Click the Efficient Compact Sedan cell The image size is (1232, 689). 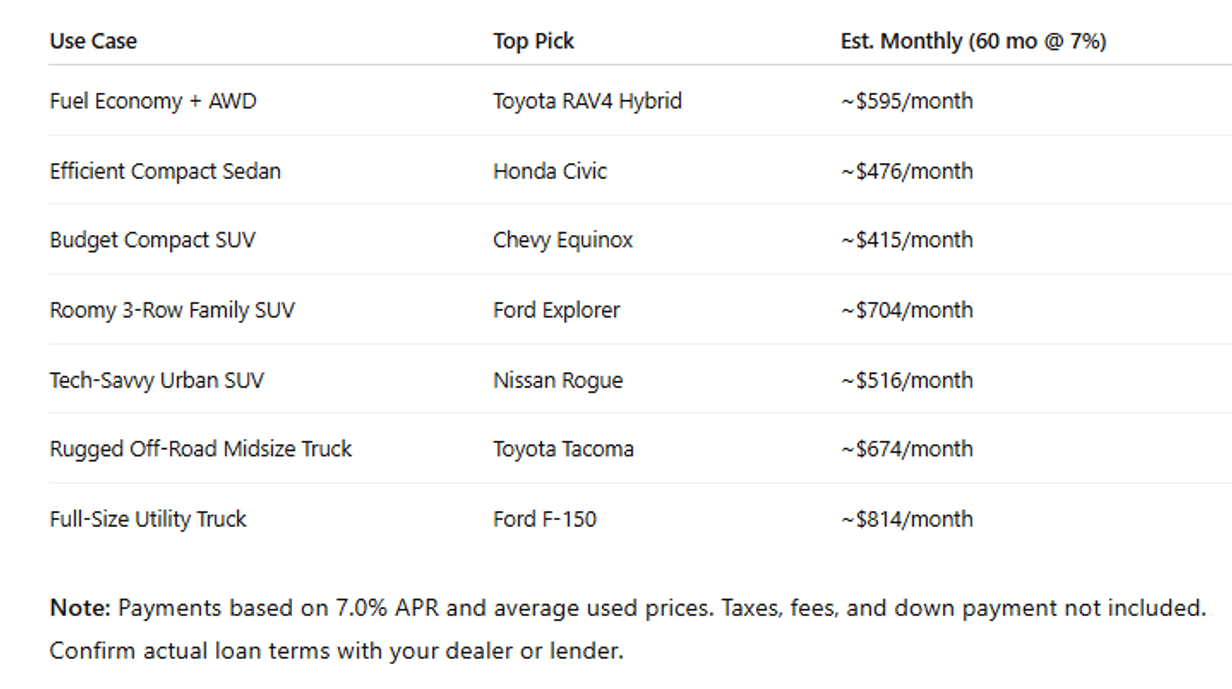(165, 171)
